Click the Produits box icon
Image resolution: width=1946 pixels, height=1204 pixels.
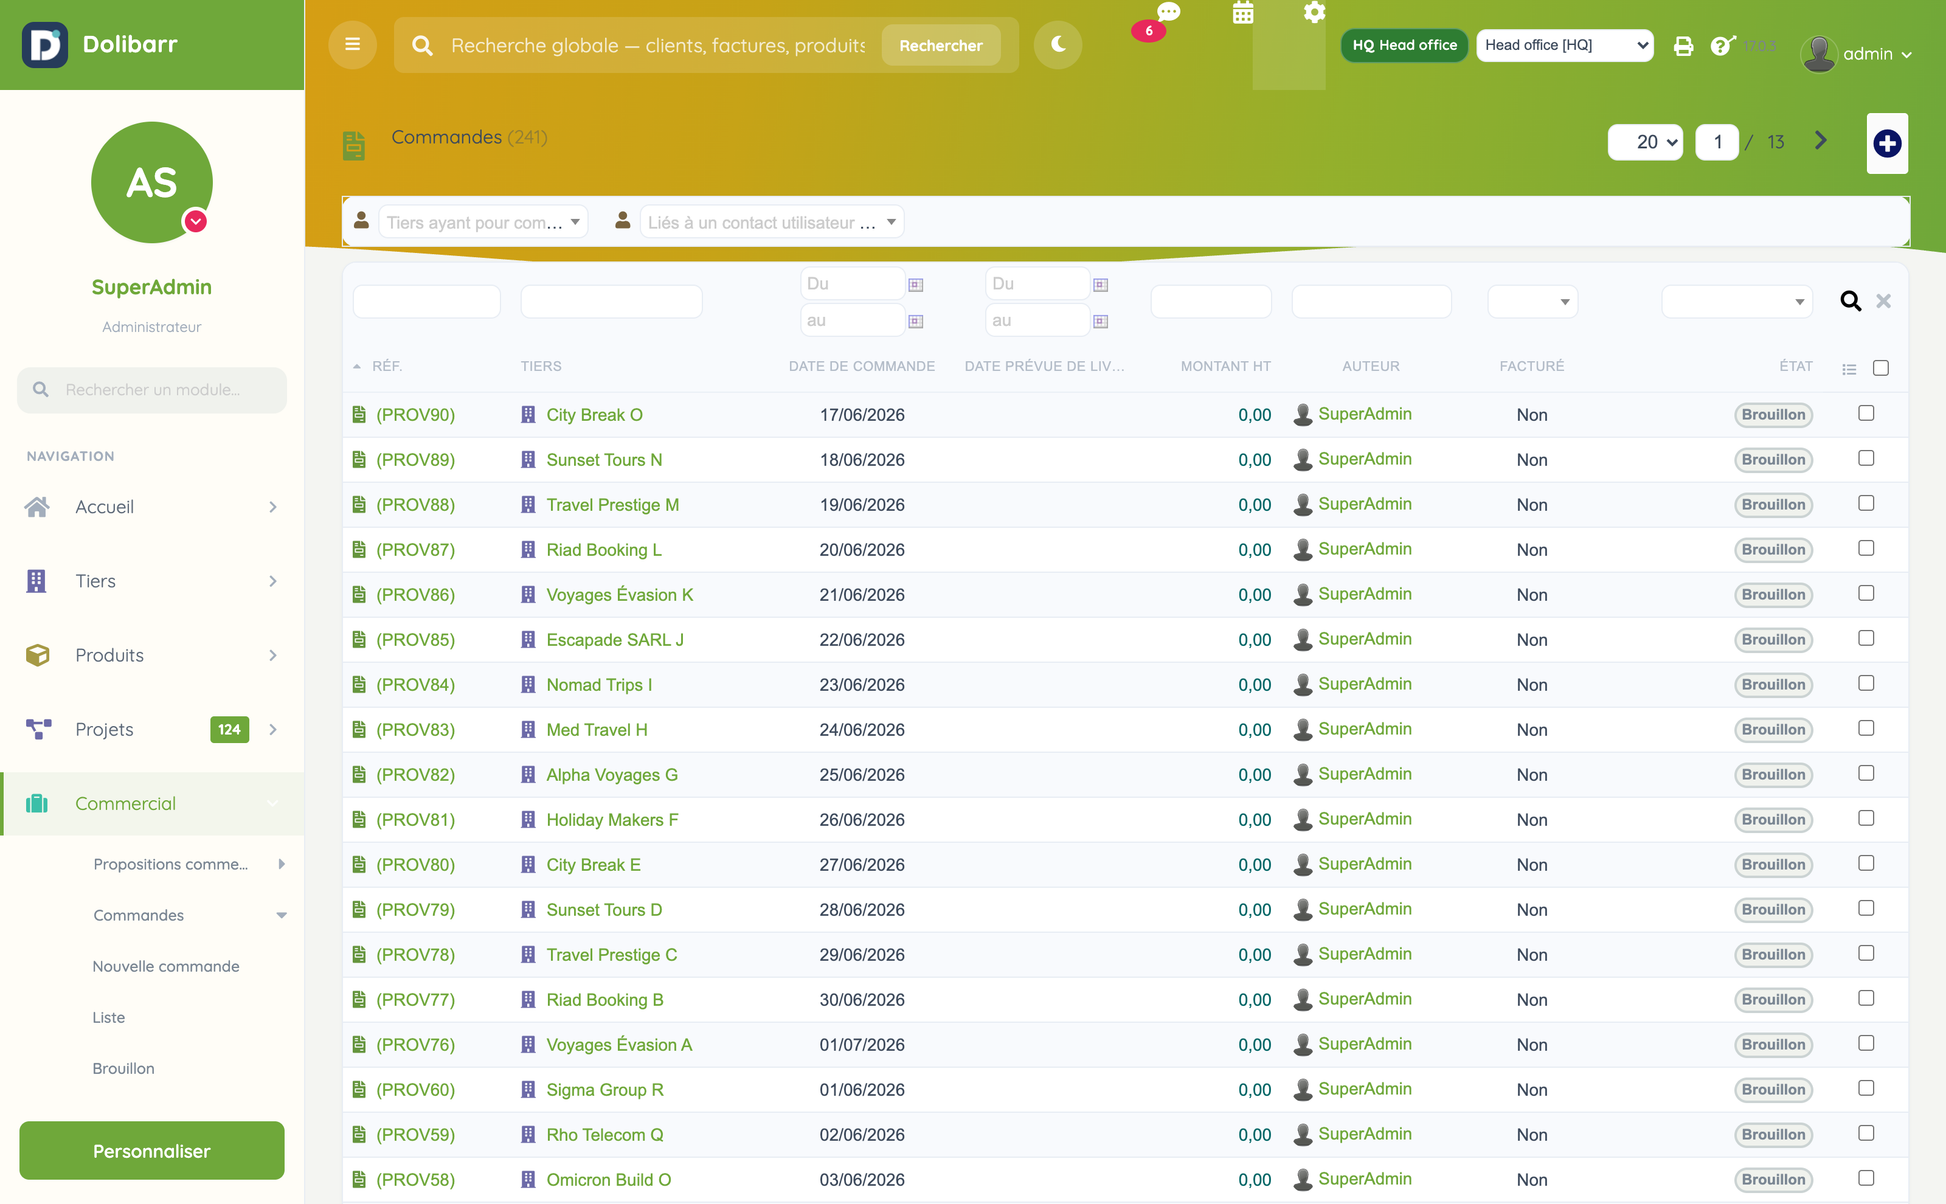[37, 655]
